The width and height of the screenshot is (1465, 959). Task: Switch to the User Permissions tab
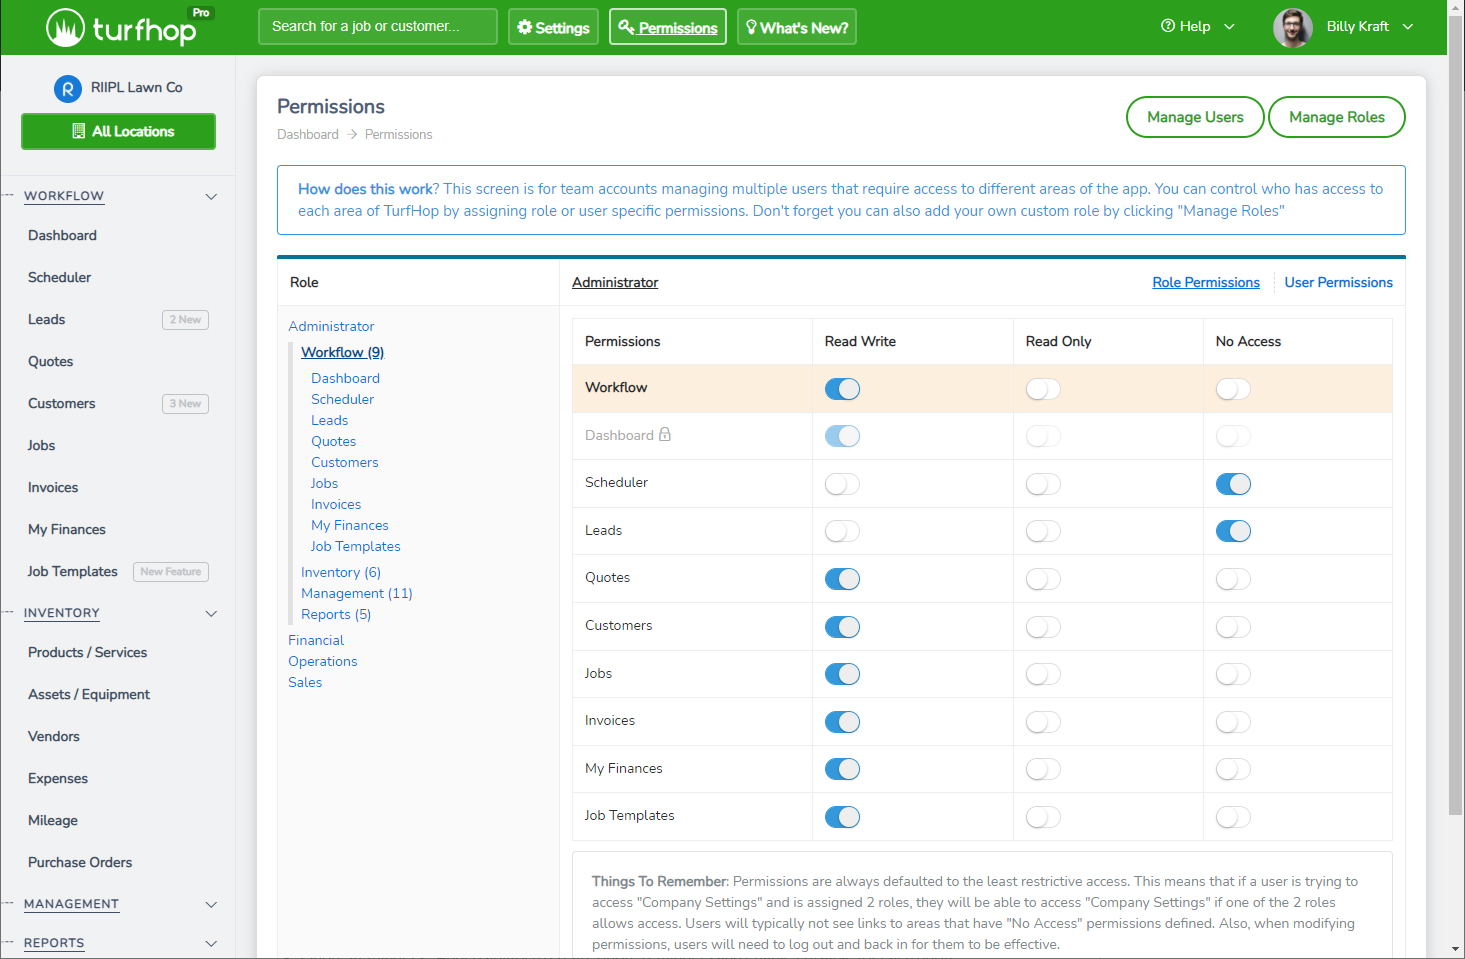point(1338,282)
